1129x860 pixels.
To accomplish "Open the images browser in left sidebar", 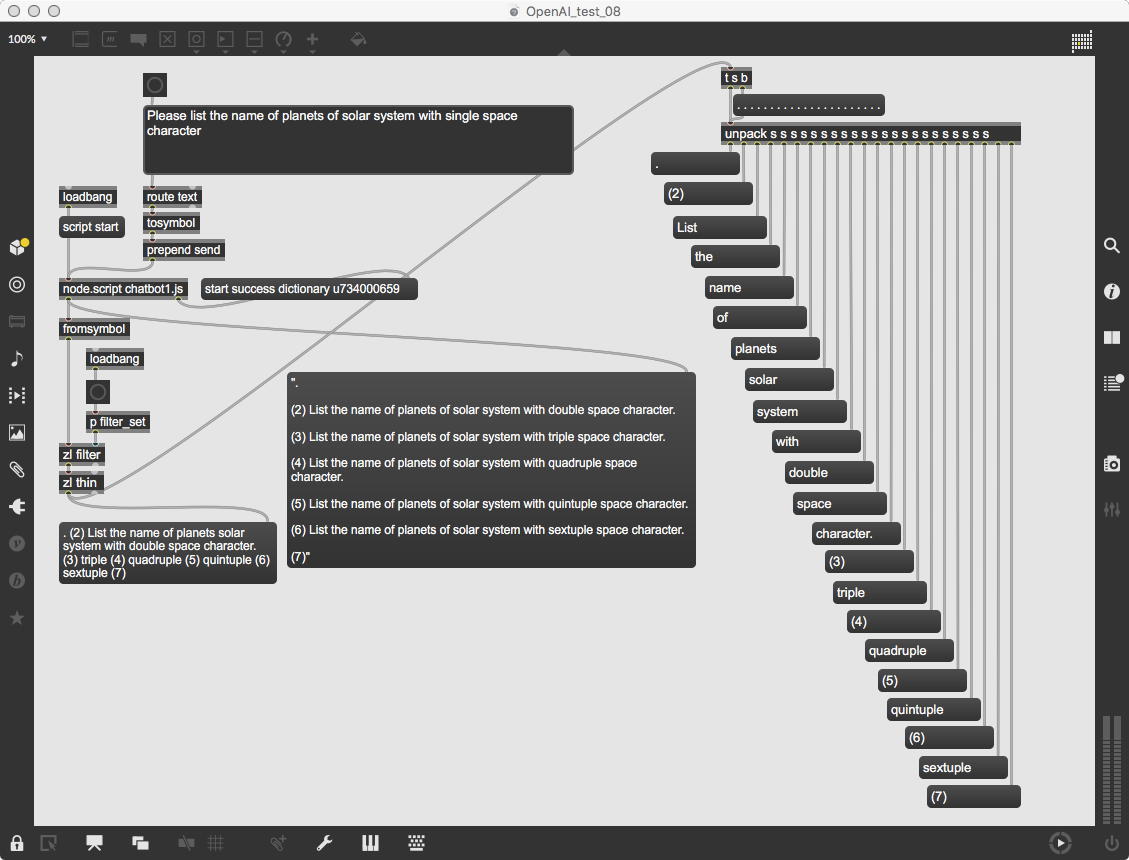I will [x=17, y=432].
